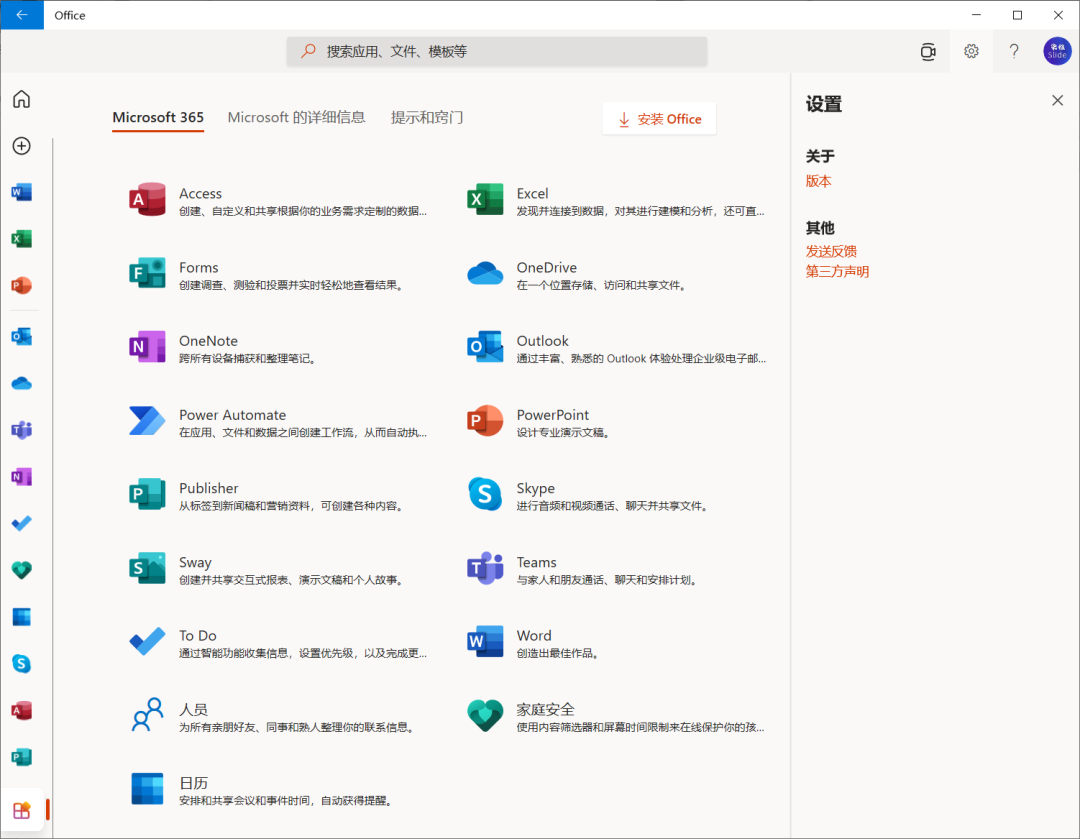Click the To Do title text

(198, 636)
